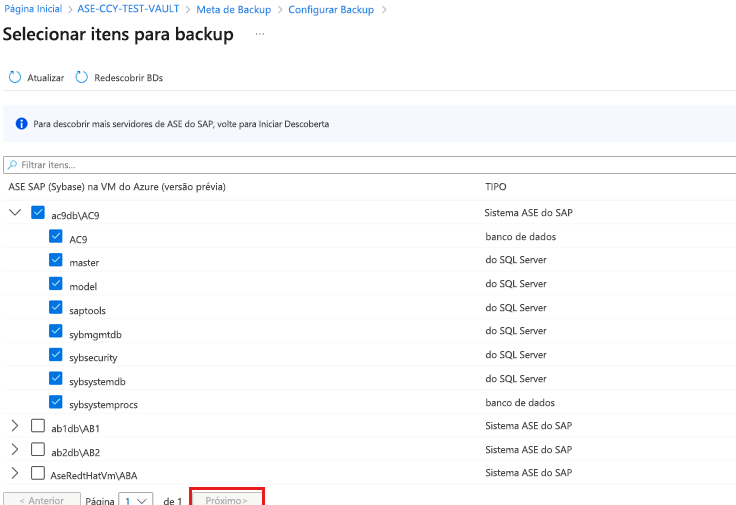Click the Redescobrir BDs icon
The width and height of the screenshot is (736, 505).
82,77
